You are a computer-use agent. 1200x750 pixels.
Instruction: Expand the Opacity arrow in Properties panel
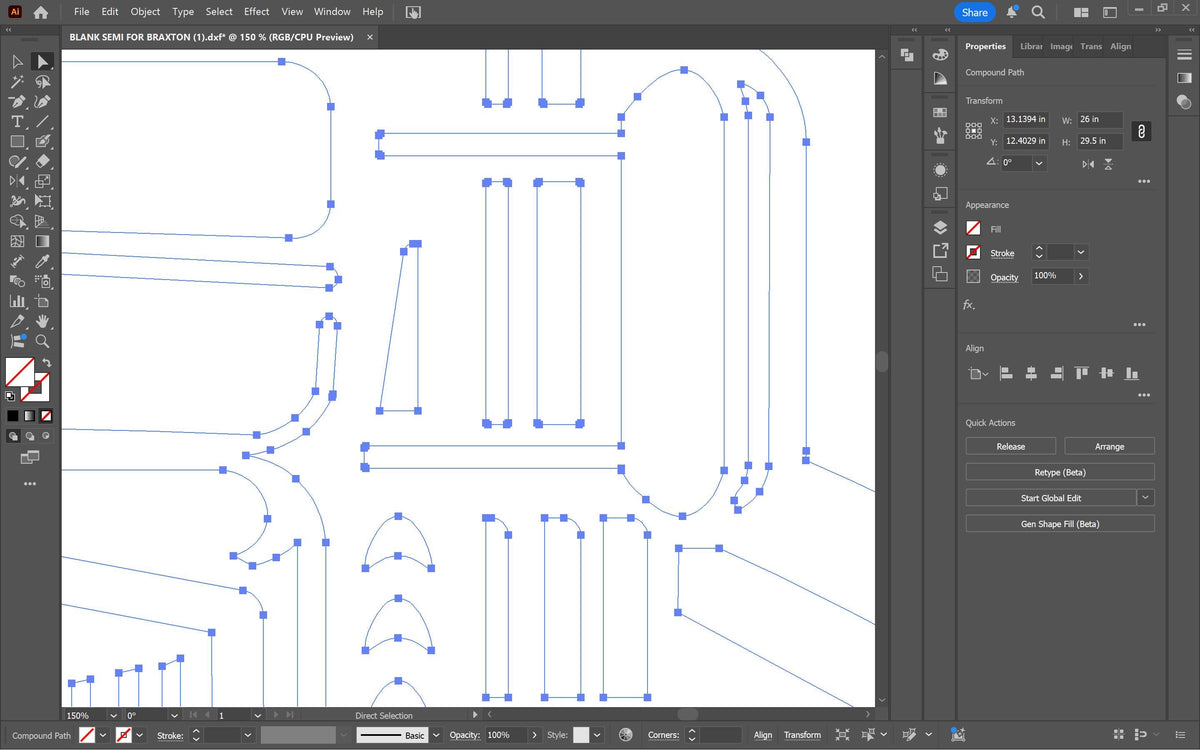click(1081, 276)
